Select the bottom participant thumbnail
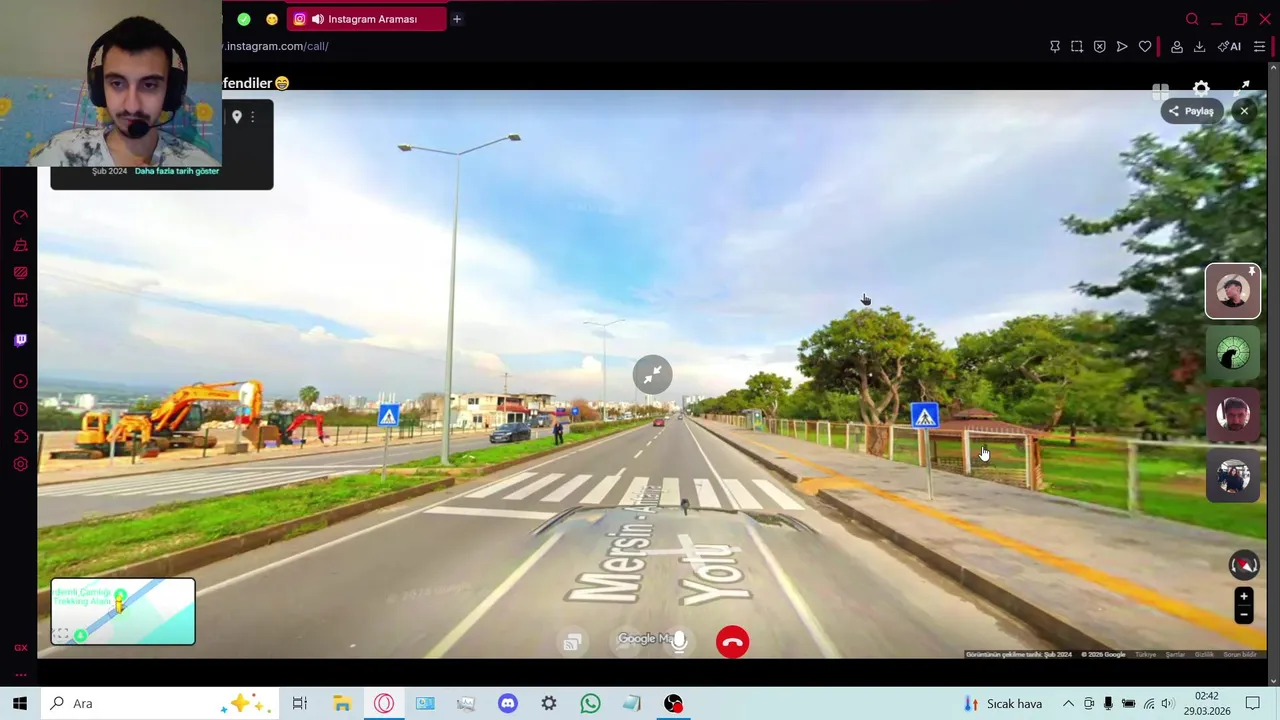Image resolution: width=1280 pixels, height=720 pixels. pos(1233,477)
